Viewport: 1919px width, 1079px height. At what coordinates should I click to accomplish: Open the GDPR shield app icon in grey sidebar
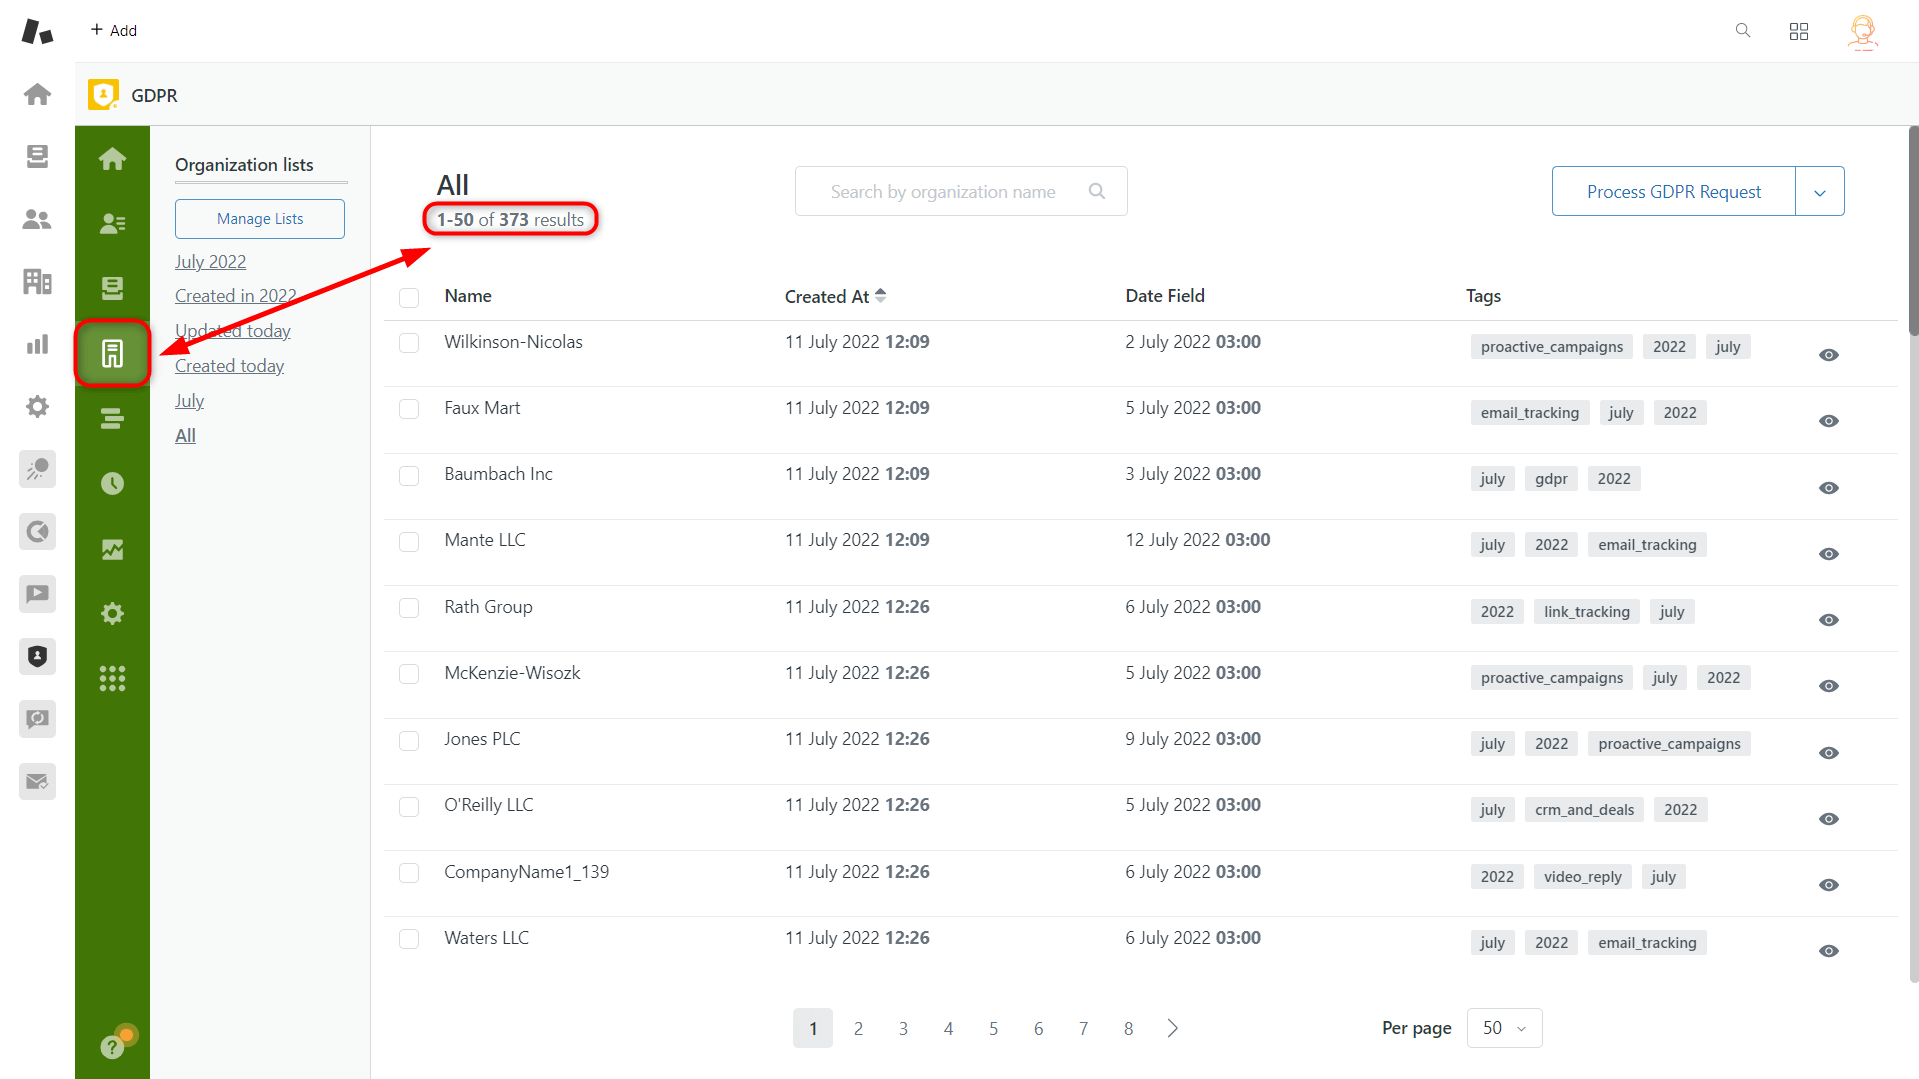pos(37,657)
